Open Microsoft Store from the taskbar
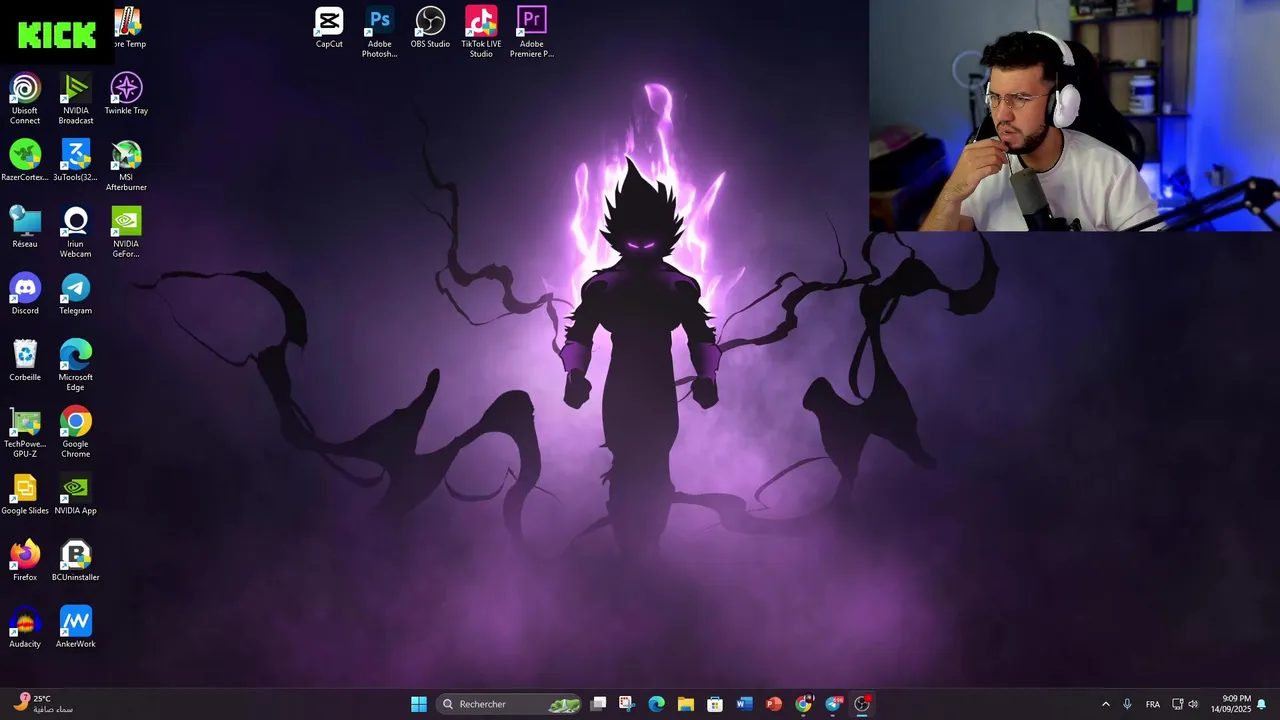The height and width of the screenshot is (720, 1280). [x=715, y=704]
